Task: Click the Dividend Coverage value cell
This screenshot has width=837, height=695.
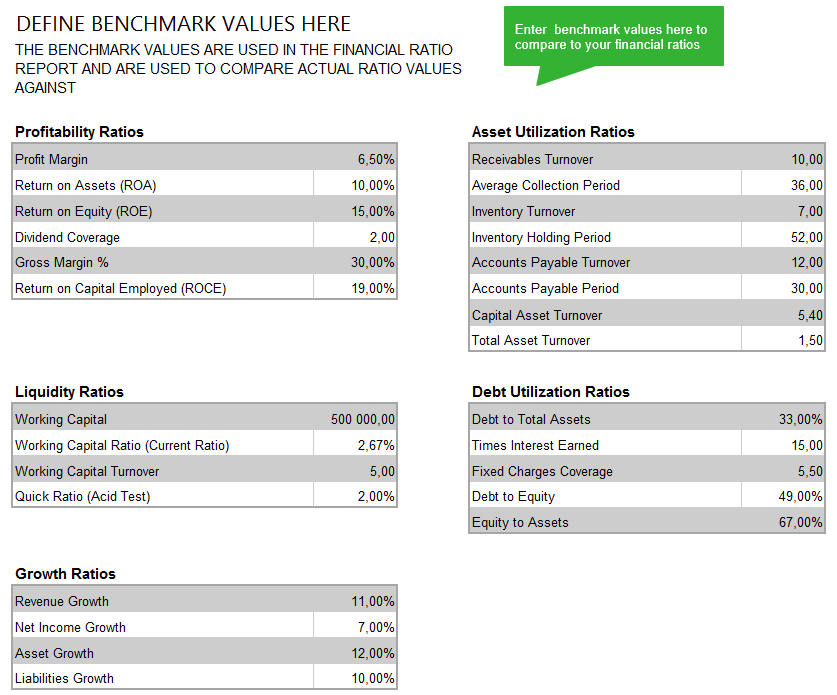Action: pyautogui.click(x=356, y=237)
